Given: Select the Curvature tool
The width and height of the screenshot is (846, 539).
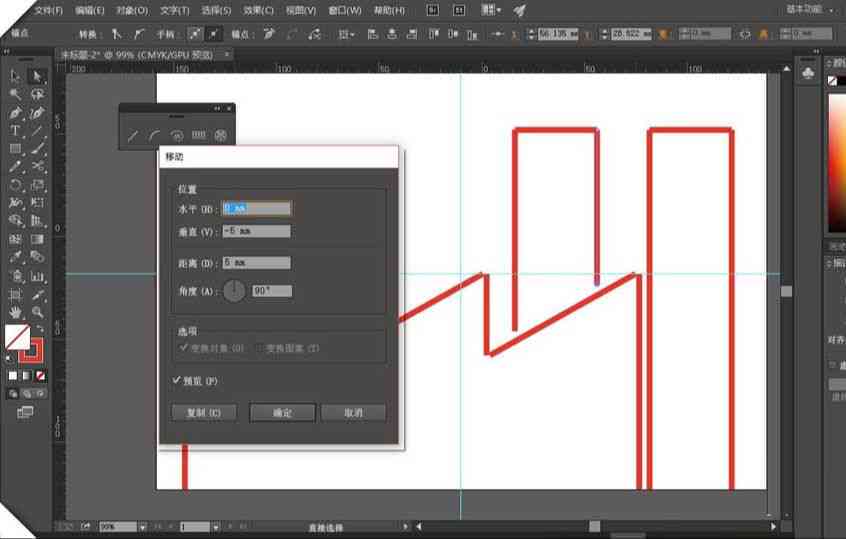Looking at the screenshot, I should pyautogui.click(x=37, y=113).
